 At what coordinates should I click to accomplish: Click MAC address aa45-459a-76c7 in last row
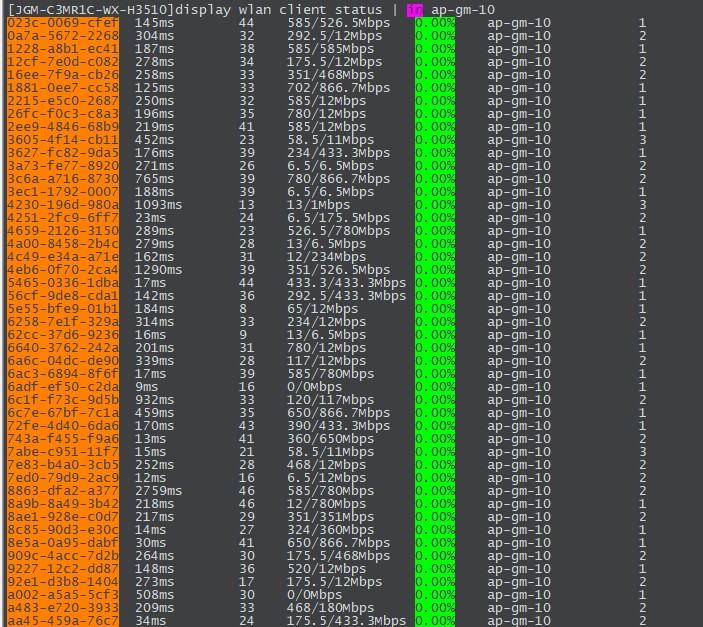pos(62,620)
